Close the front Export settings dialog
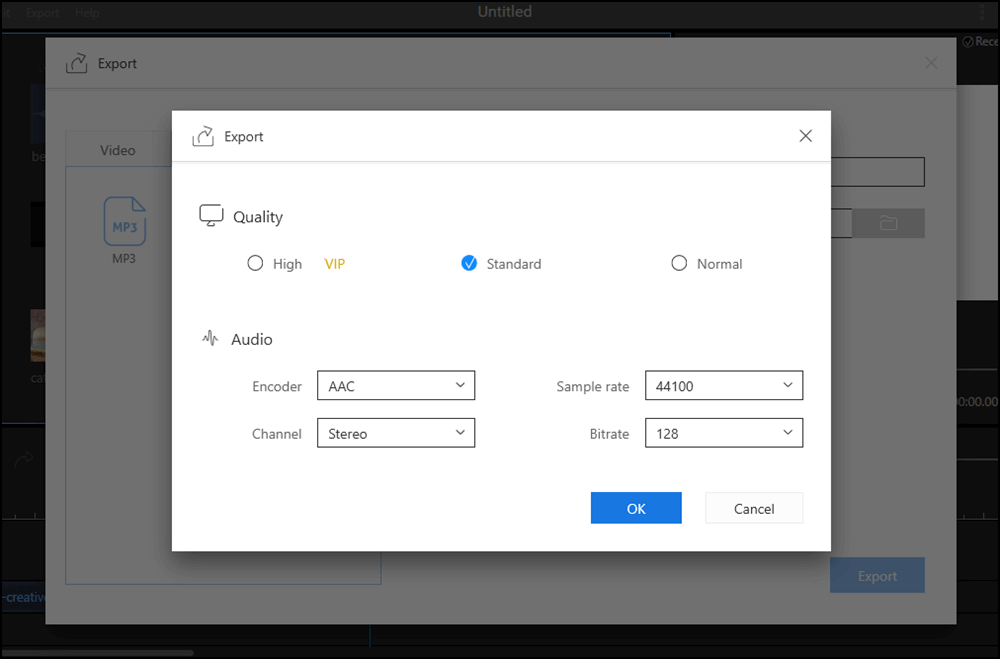The height and width of the screenshot is (659, 1000). 805,136
